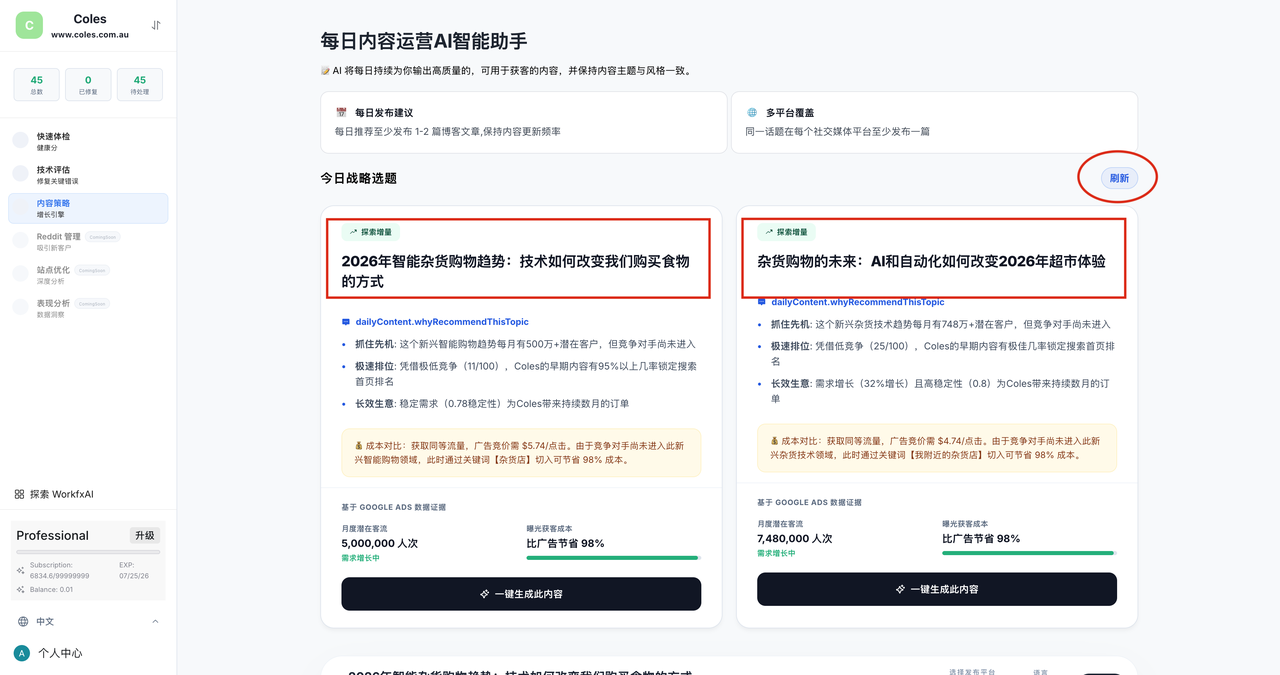This screenshot has height=675, width=1280.
Task: Generate content for the 杂货购物的未来 topic
Action: coord(936,589)
